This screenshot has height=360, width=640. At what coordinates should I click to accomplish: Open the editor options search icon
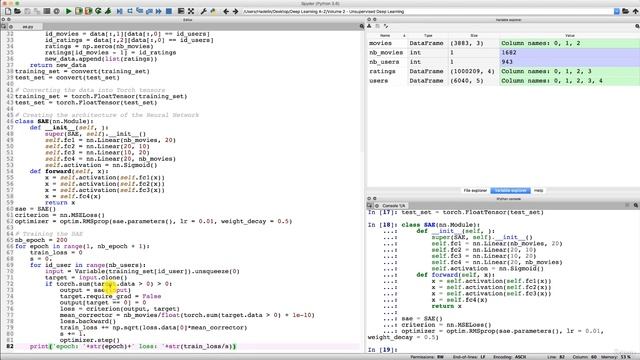click(362, 27)
